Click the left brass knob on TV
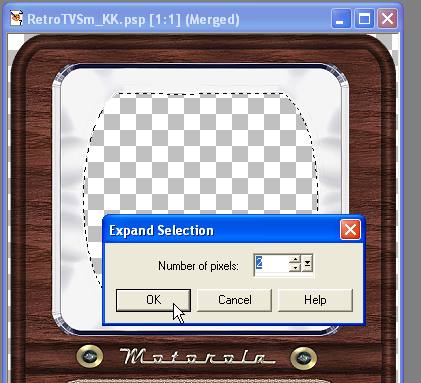Image resolution: width=421 pixels, height=383 pixels. coord(89,357)
